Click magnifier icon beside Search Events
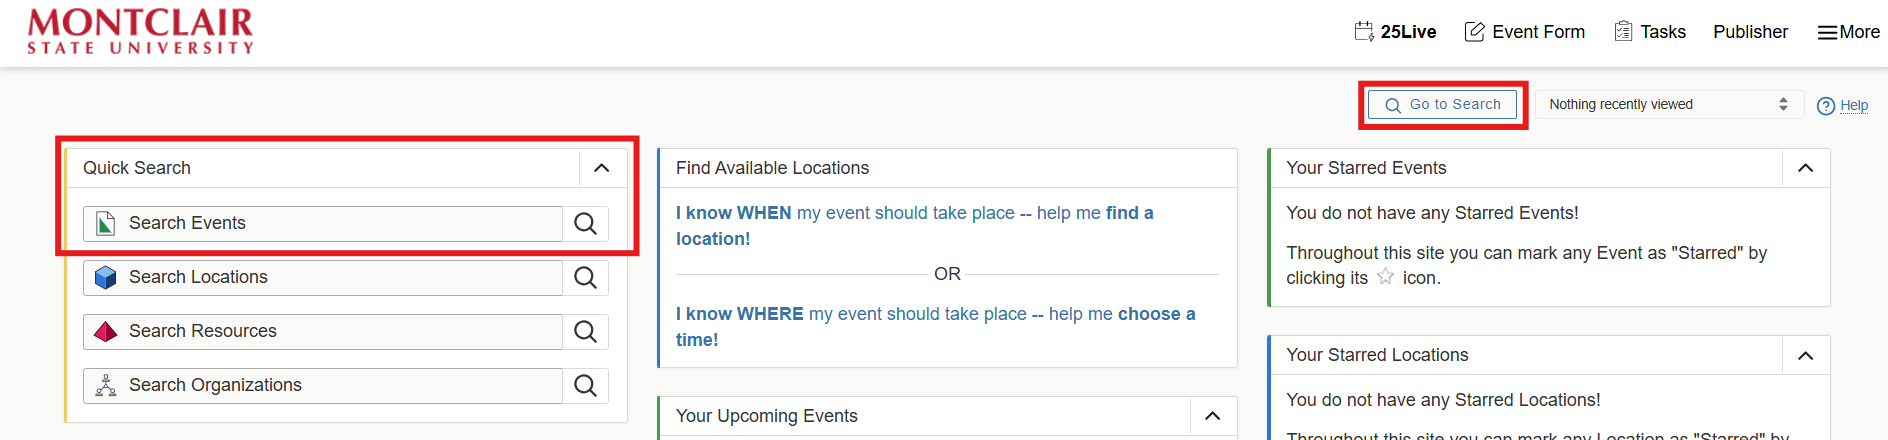 point(585,224)
